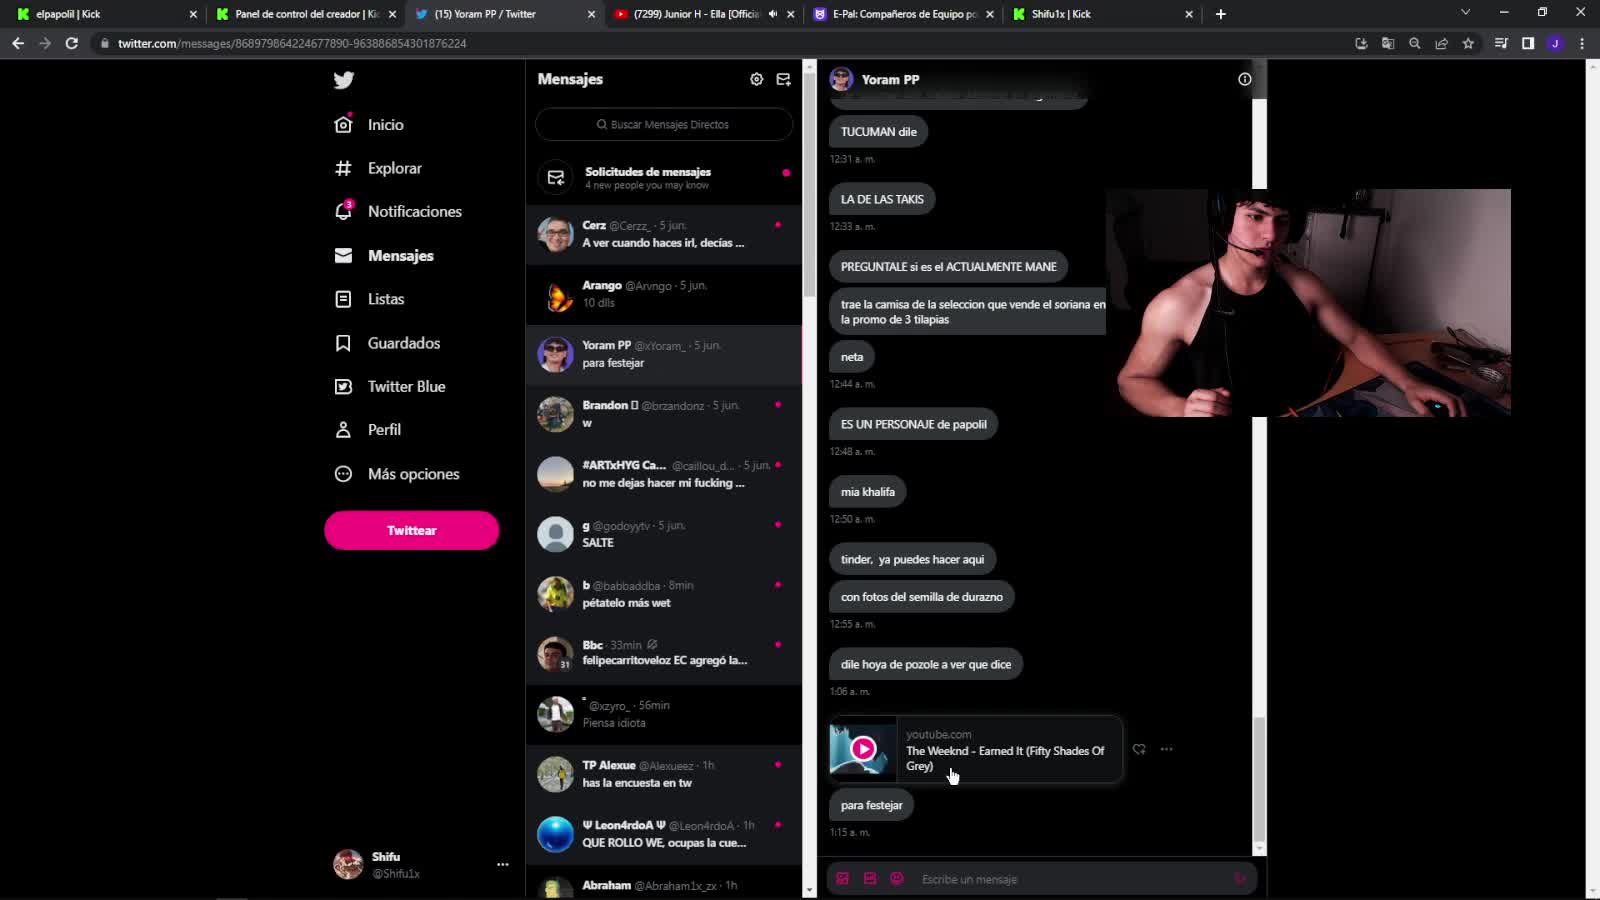Screen dimensions: 1600x900
Task: Switch to the elpapolil Kick tab
Action: 100,14
